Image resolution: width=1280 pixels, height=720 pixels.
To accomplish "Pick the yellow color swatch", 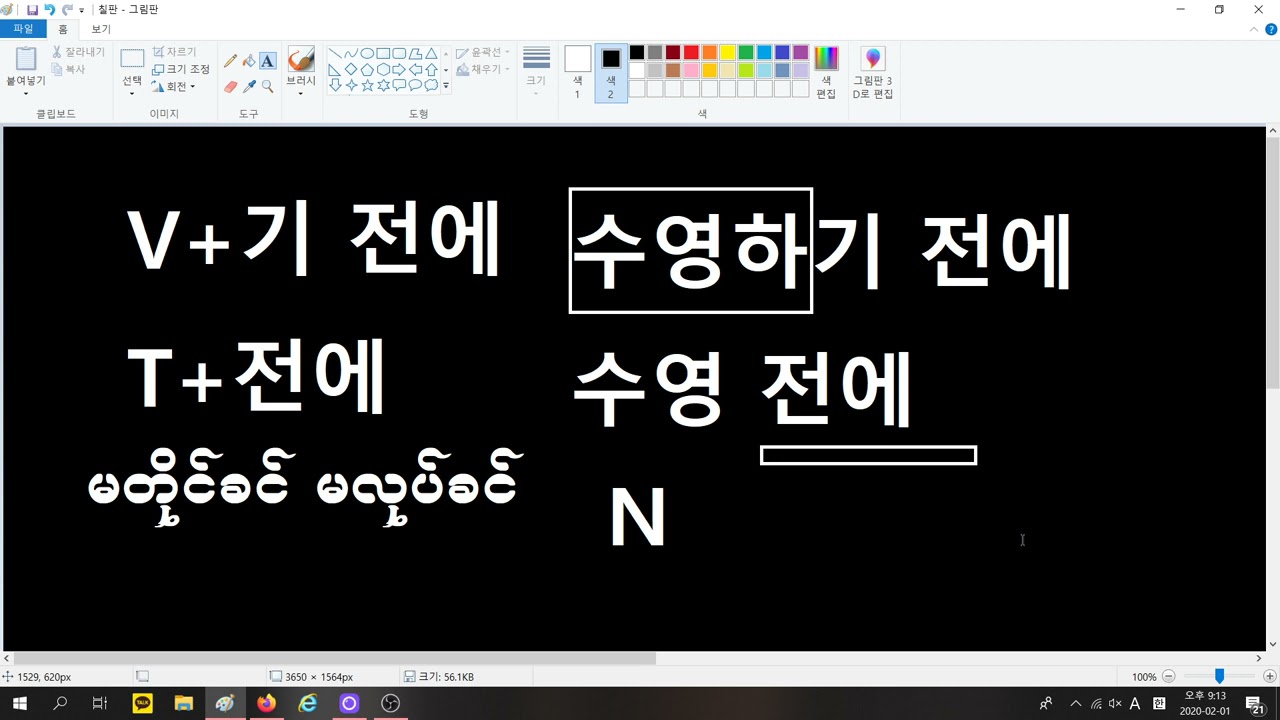I will tap(727, 53).
